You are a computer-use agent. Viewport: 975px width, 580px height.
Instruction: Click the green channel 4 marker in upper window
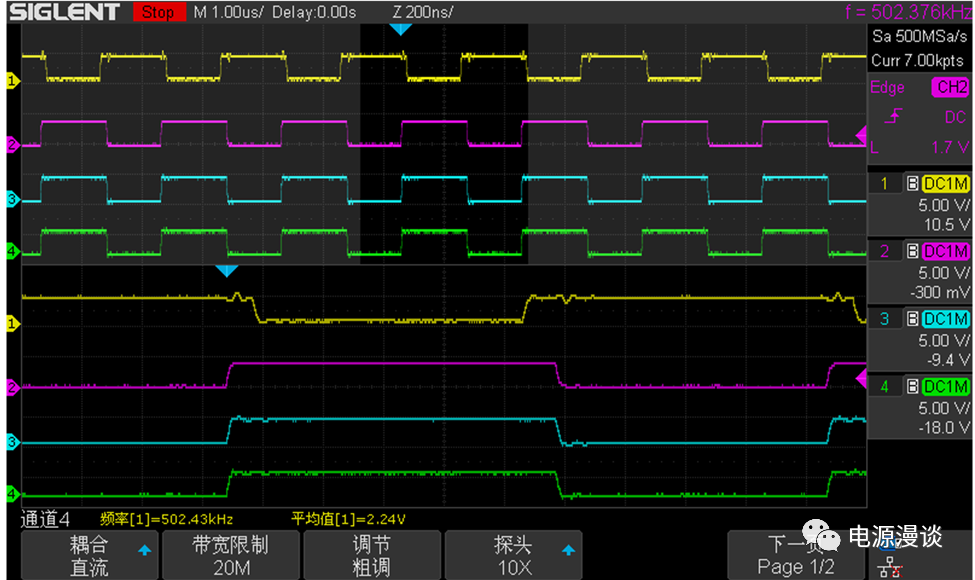12,252
